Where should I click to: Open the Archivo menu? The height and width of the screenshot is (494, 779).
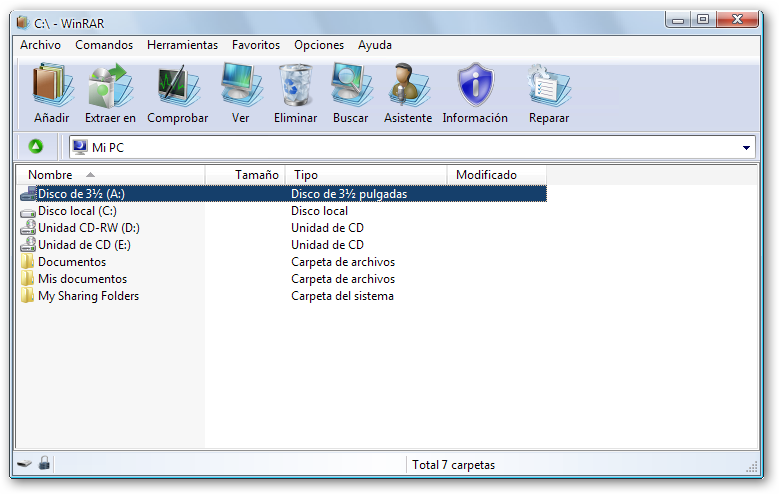40,45
